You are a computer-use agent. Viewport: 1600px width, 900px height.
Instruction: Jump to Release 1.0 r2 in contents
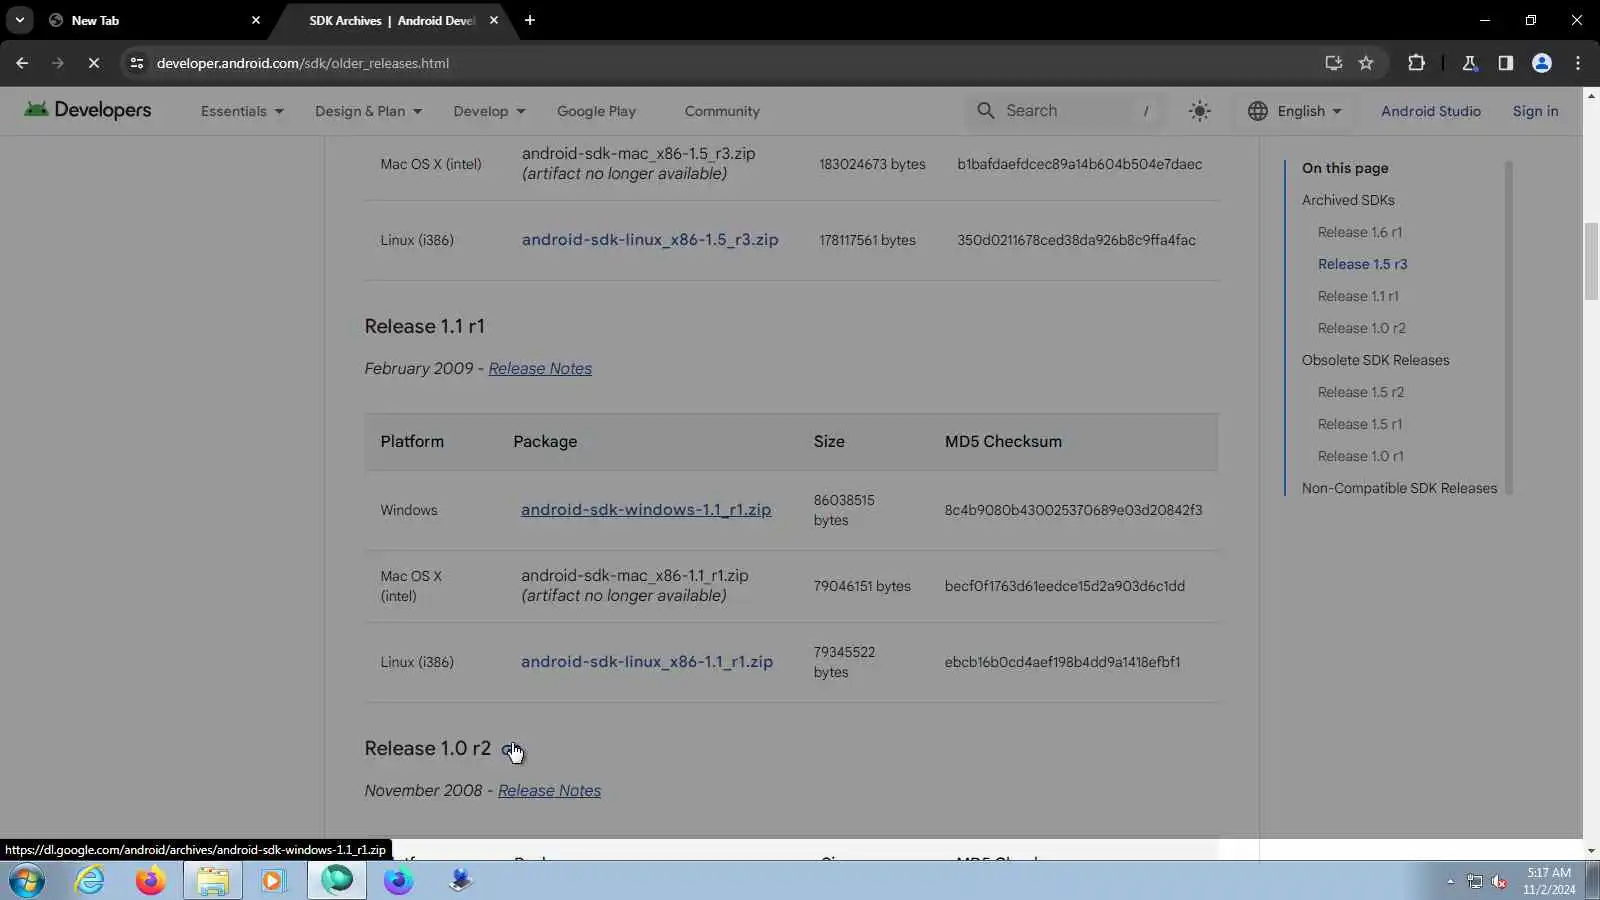[1361, 328]
